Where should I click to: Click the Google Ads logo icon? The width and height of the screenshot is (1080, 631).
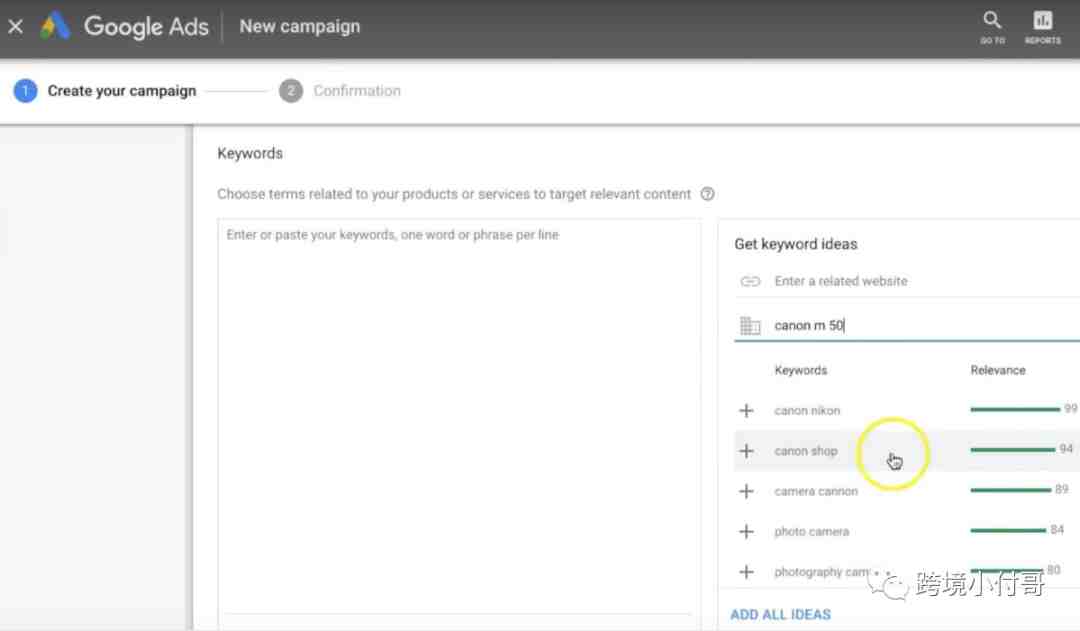pyautogui.click(x=55, y=26)
